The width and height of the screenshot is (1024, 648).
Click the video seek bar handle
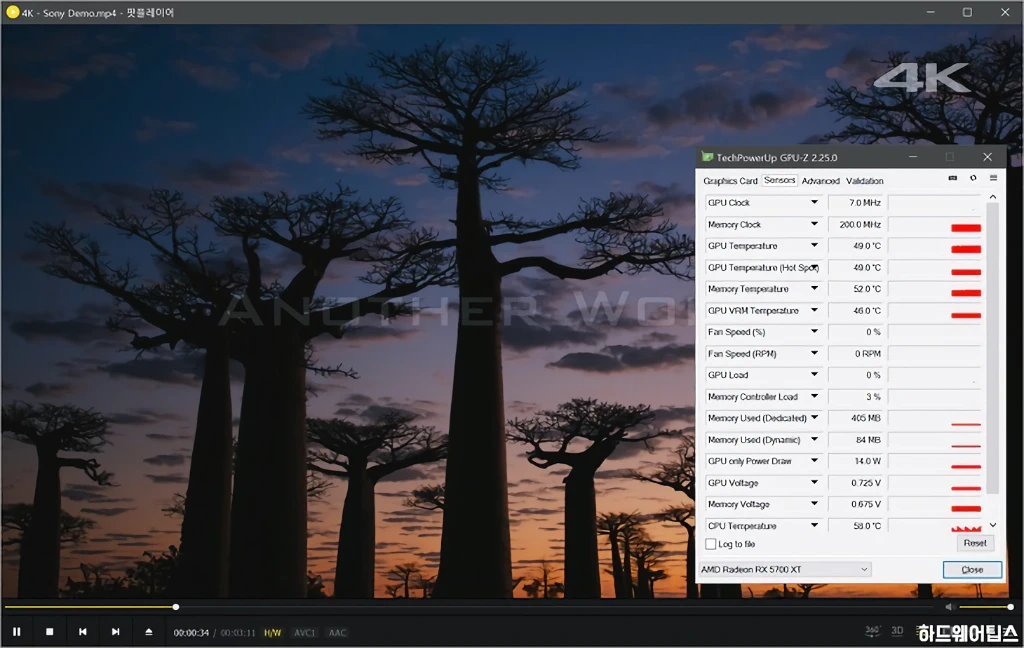click(x=176, y=607)
